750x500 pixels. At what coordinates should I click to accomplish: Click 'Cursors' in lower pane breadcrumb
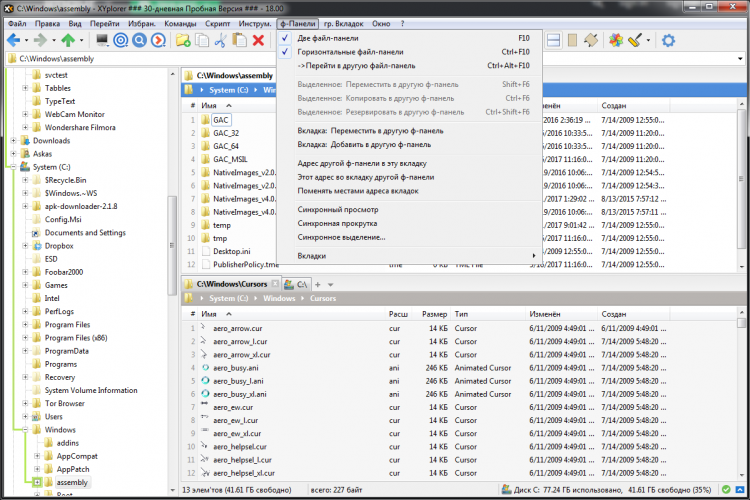323,298
